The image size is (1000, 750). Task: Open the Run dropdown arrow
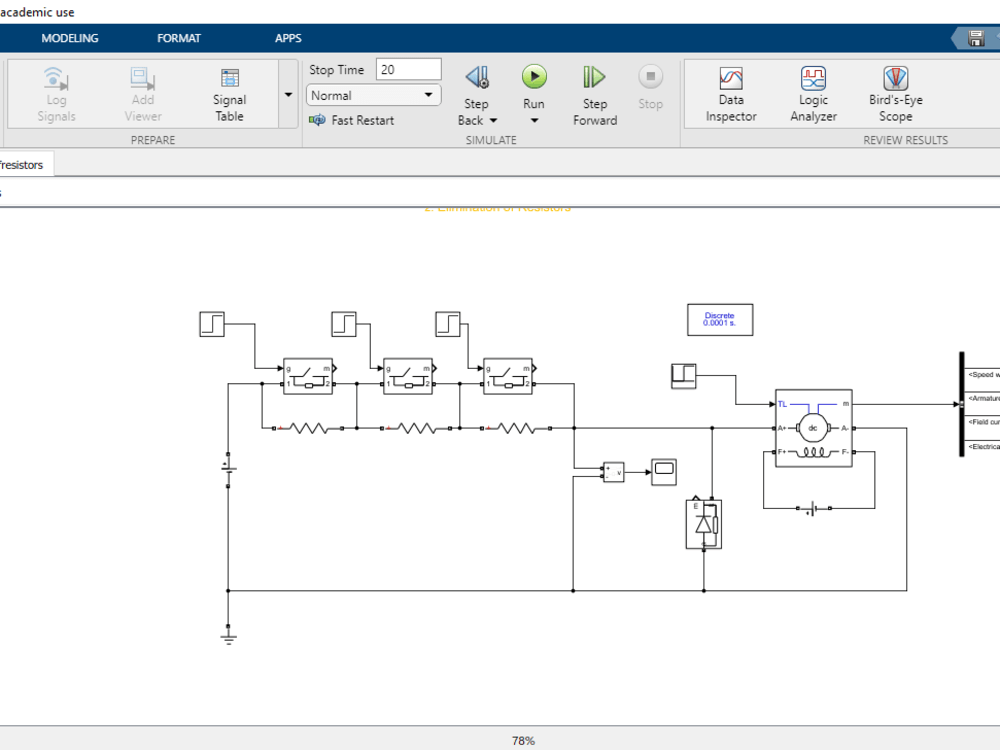534,121
